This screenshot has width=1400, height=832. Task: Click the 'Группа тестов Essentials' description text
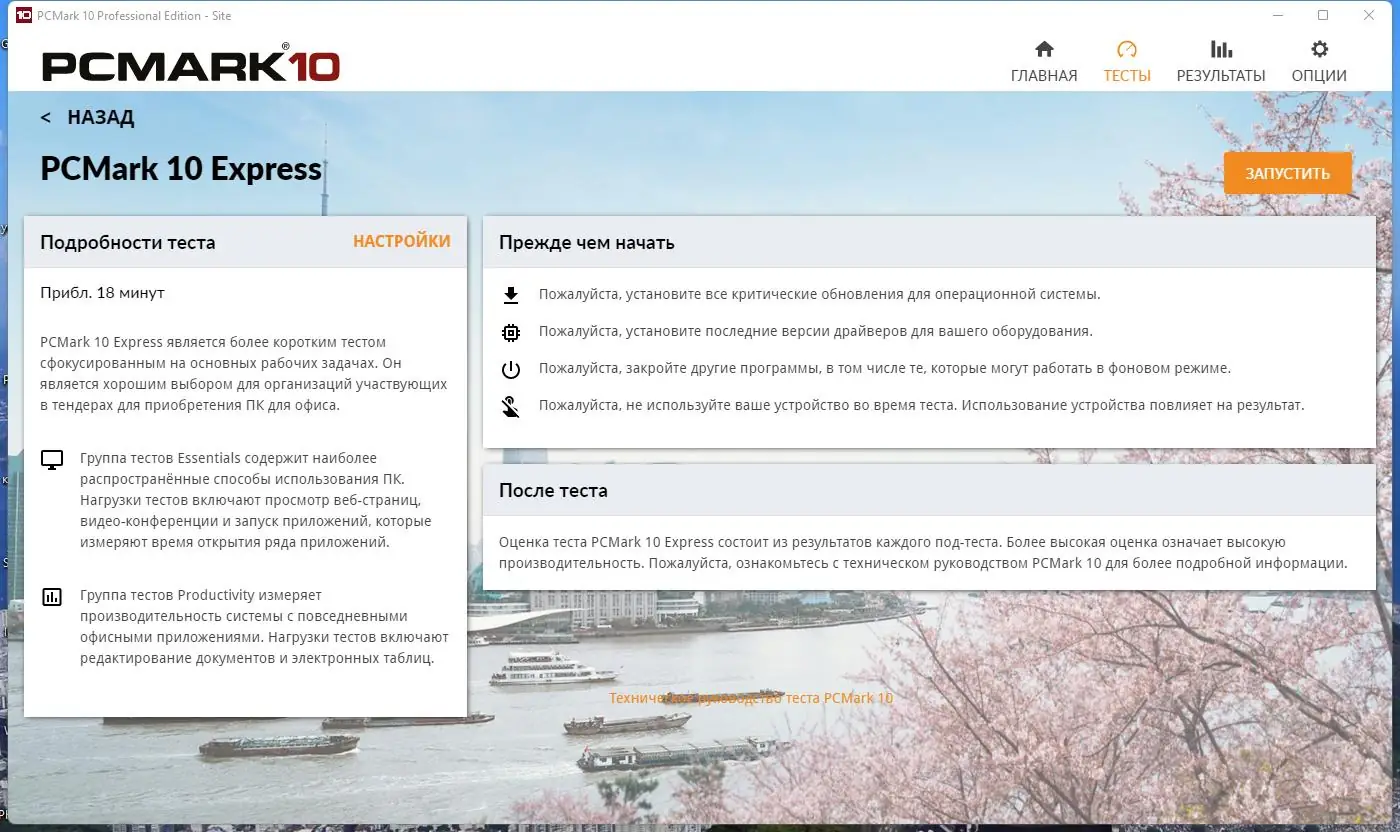click(256, 500)
